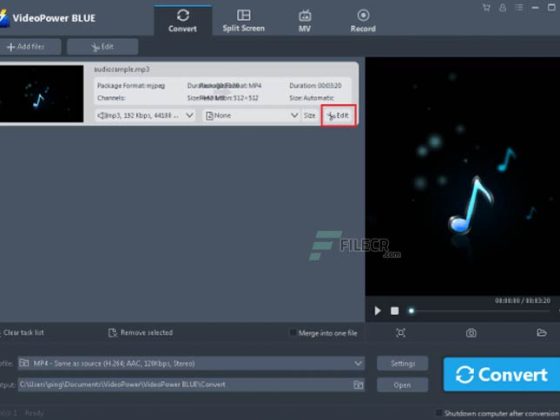Click the audiosample.mp3 file name
The image size is (560, 420).
(x=122, y=69)
